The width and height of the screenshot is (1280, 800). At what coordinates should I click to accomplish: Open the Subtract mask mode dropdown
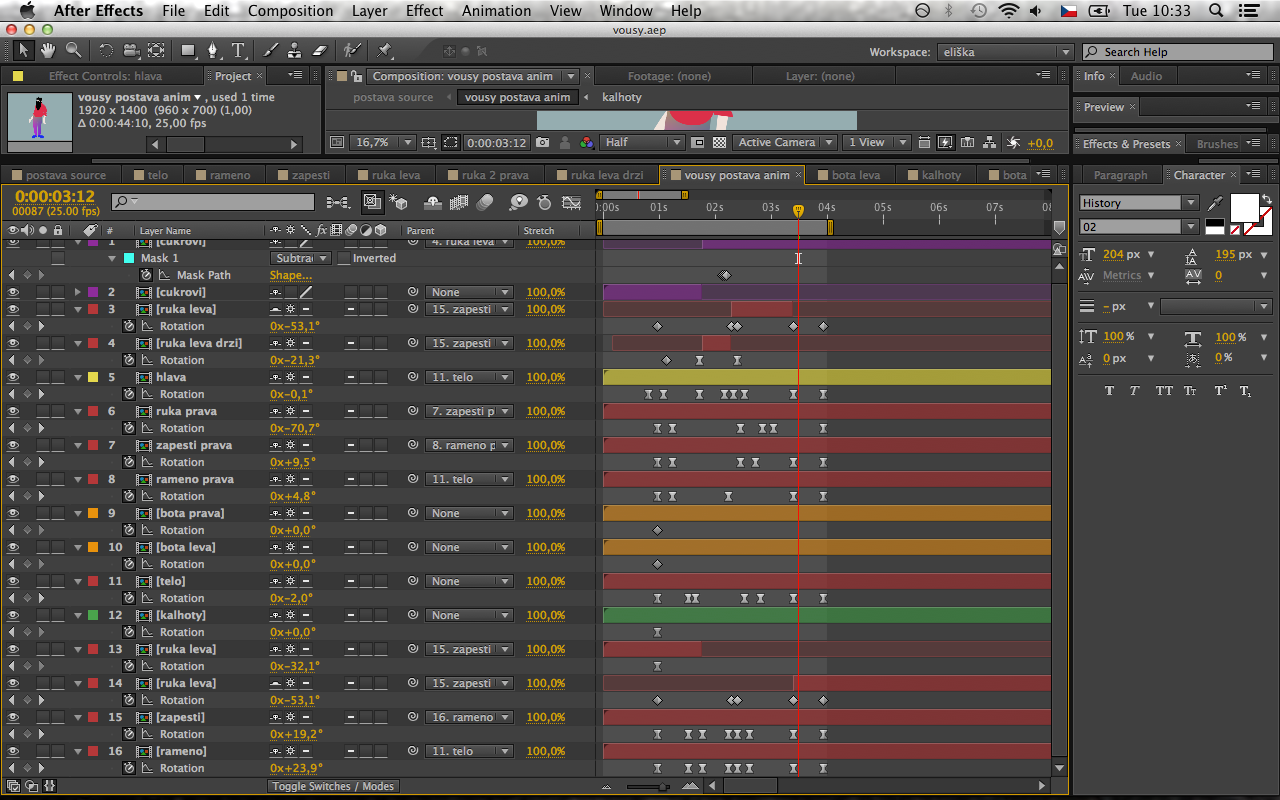tap(300, 258)
